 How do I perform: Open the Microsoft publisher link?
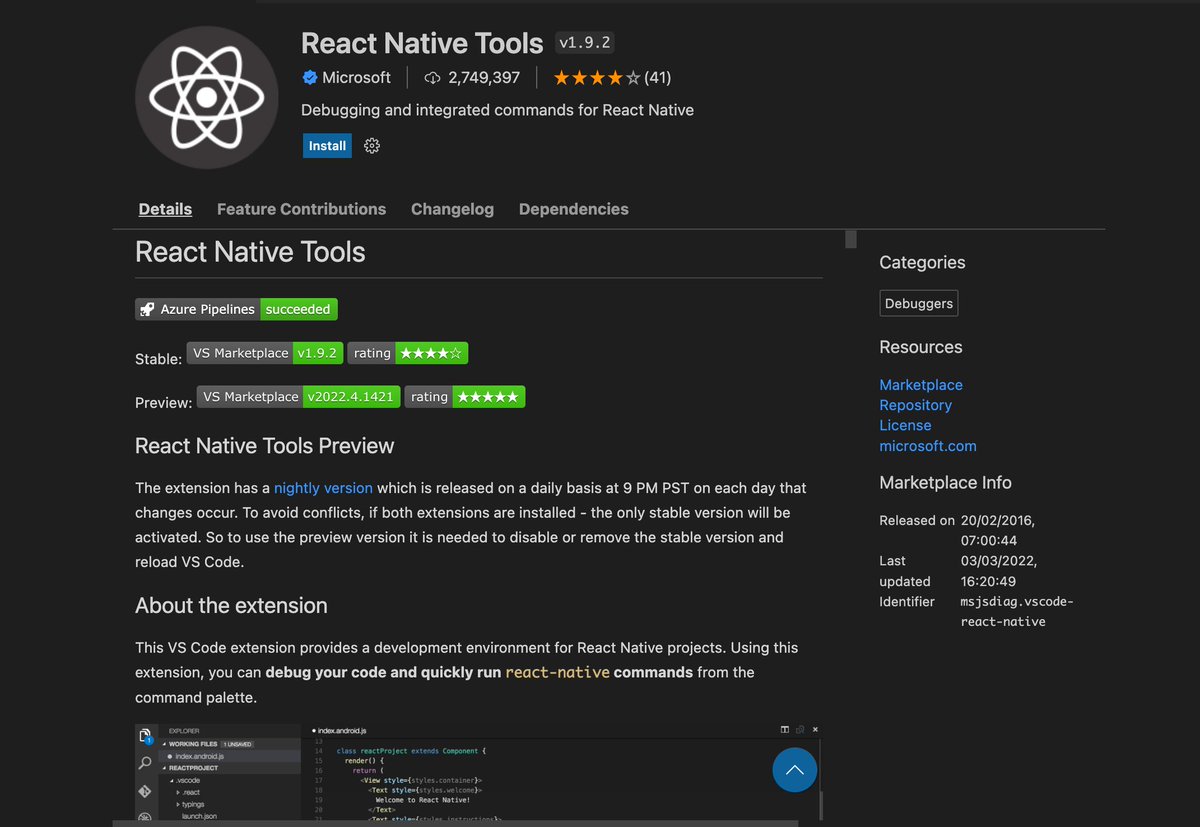356,77
